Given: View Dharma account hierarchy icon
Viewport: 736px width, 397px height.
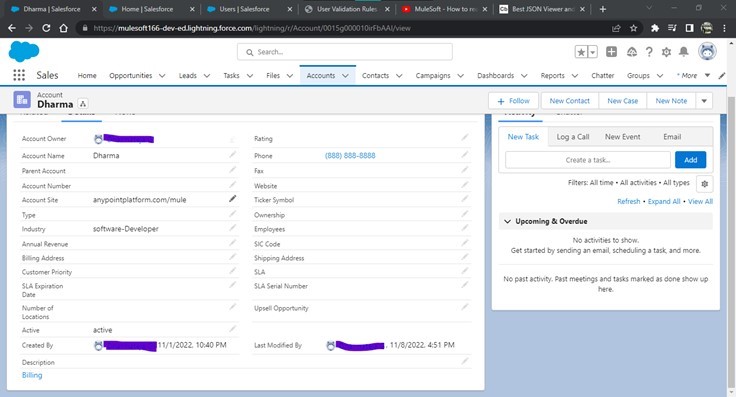Looking at the screenshot, I should pos(83,104).
